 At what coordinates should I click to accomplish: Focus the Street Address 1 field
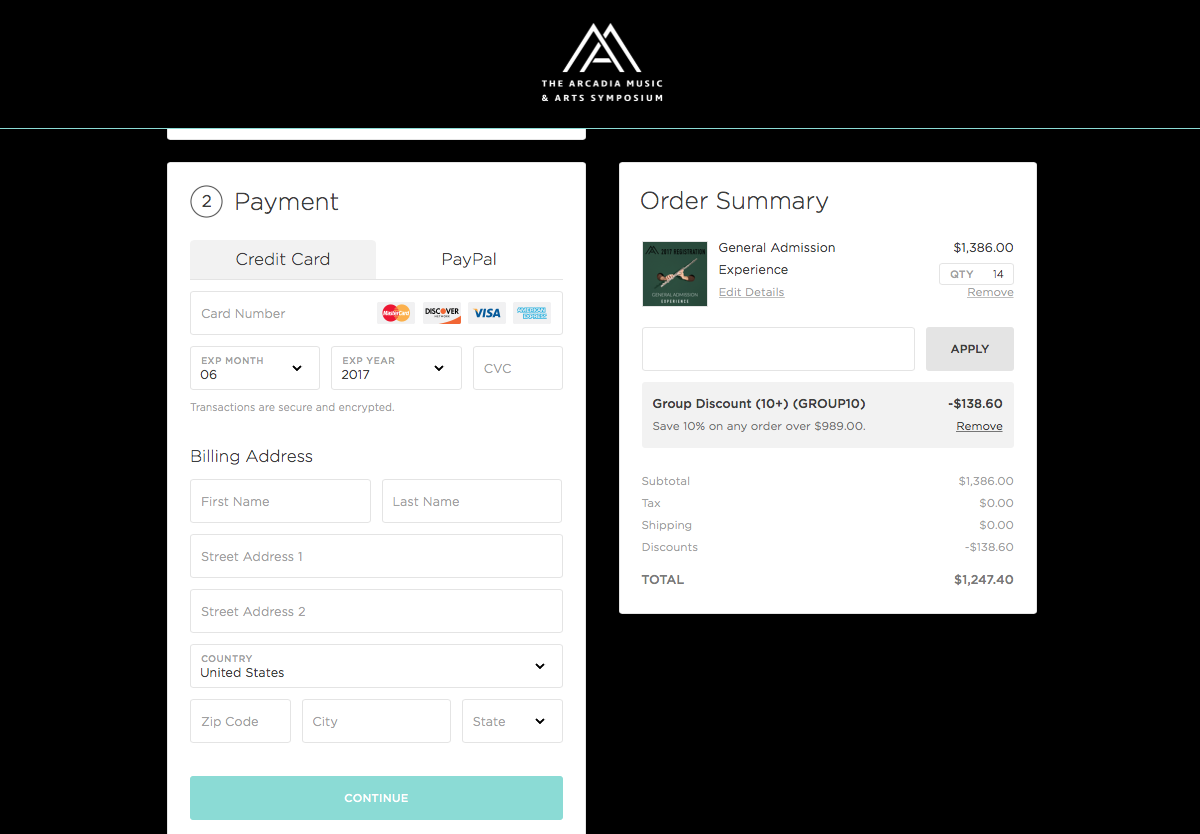(x=376, y=556)
